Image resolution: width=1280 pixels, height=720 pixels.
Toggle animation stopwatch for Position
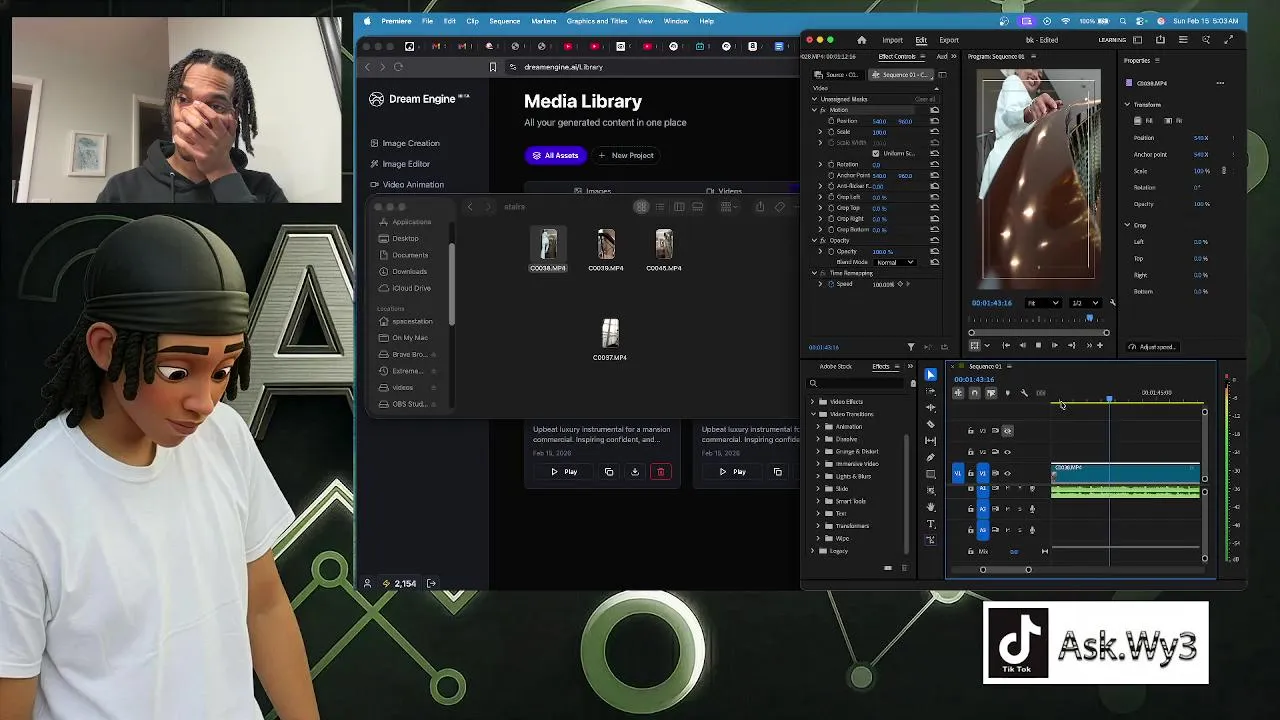(x=830, y=121)
